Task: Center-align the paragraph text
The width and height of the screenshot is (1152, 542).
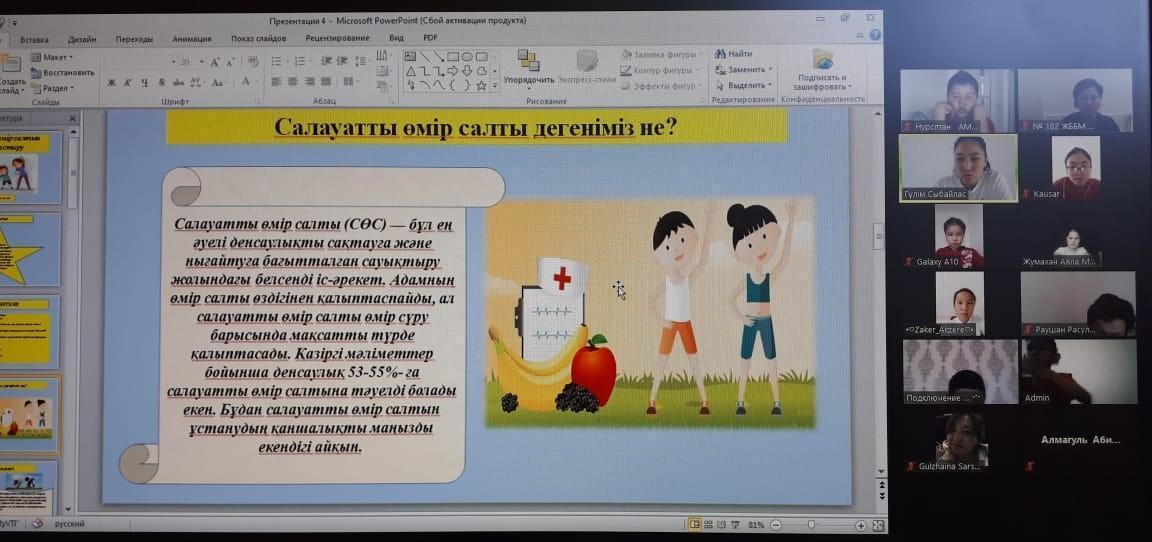Action: click(294, 82)
